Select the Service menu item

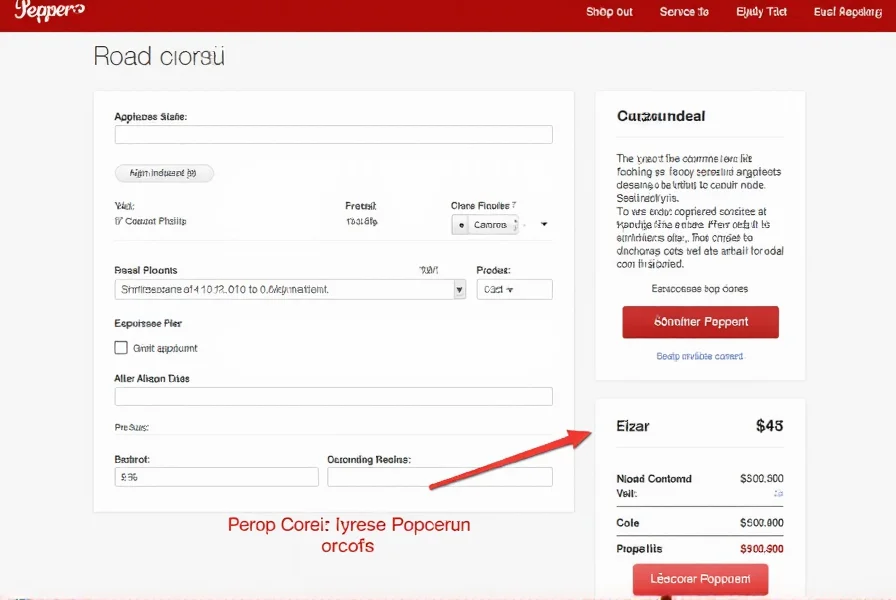pos(683,12)
